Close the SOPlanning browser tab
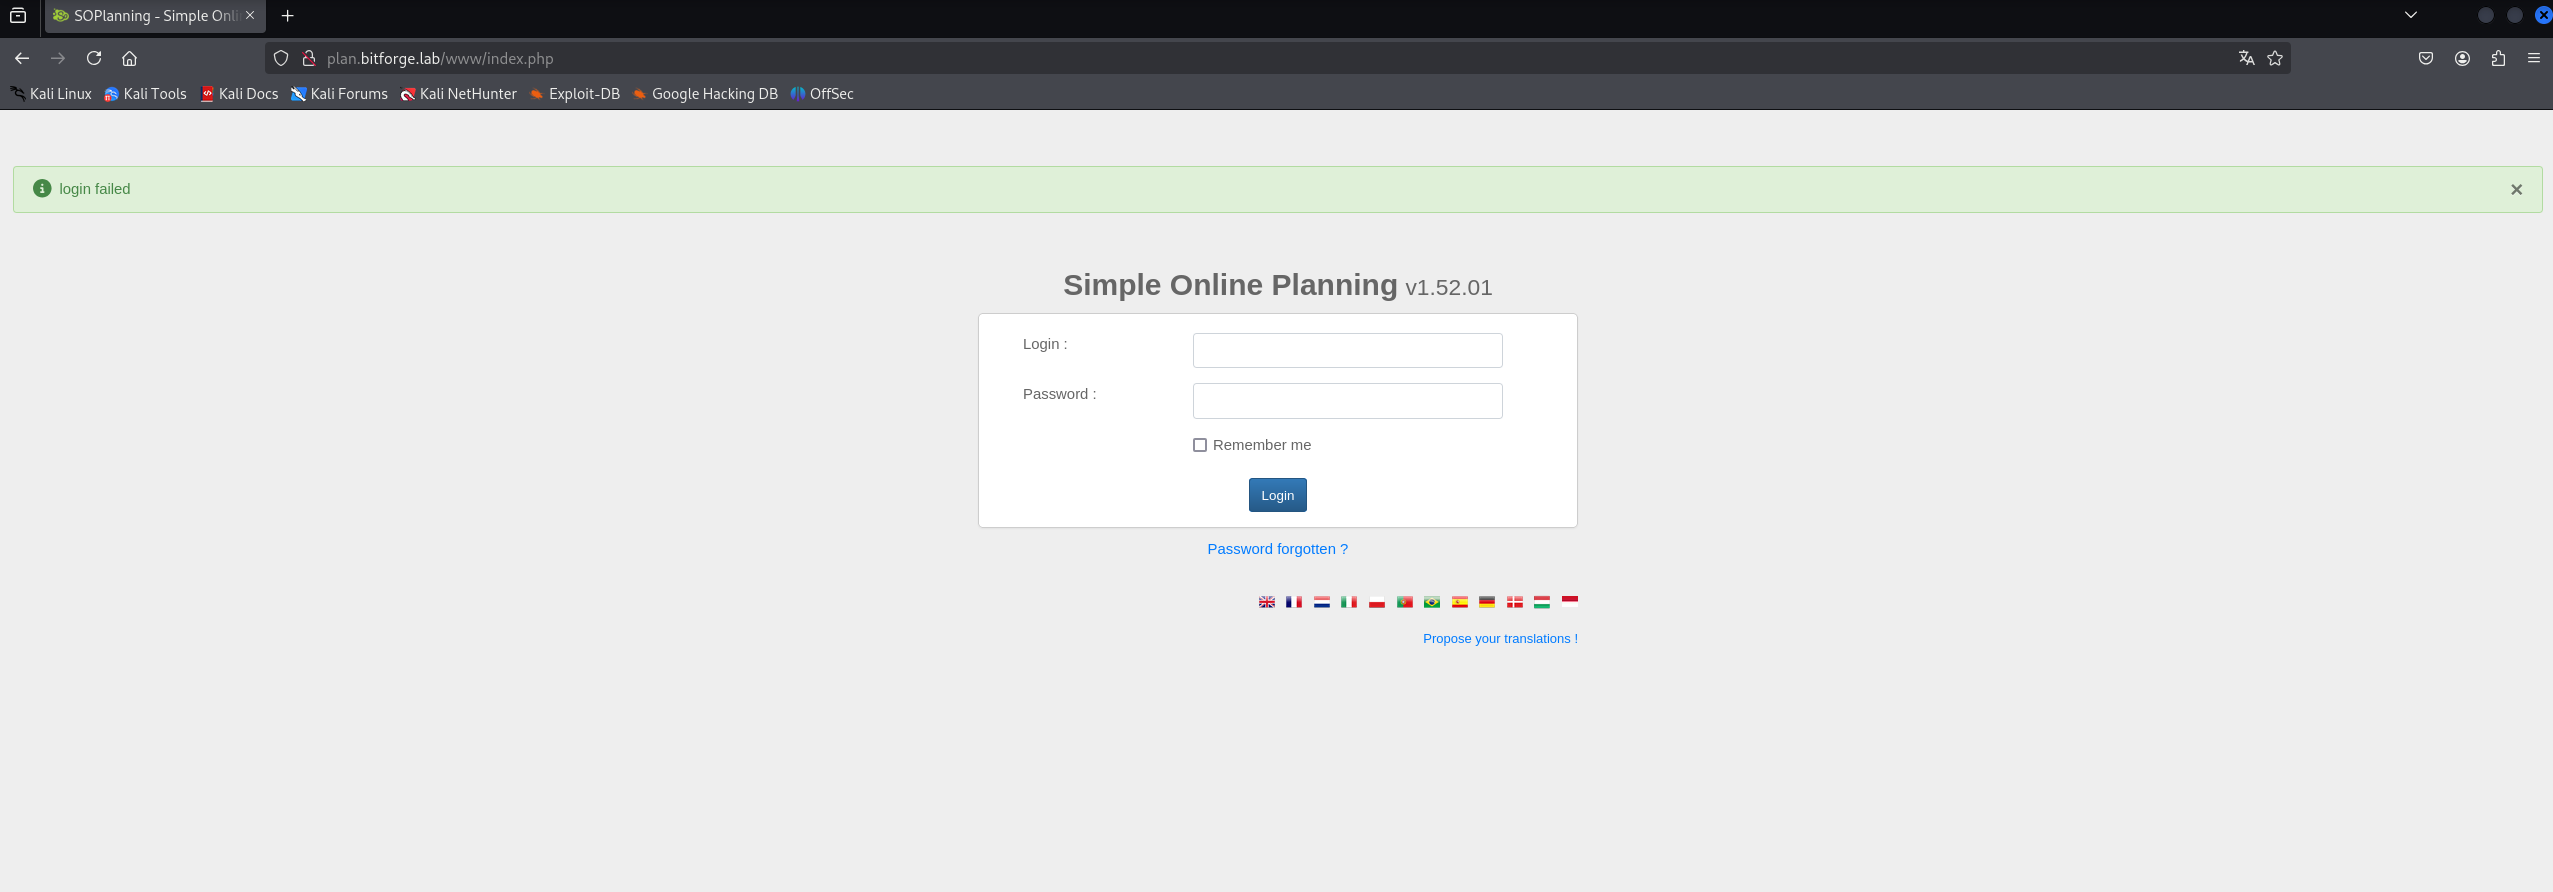The width and height of the screenshot is (2553, 892). 250,15
